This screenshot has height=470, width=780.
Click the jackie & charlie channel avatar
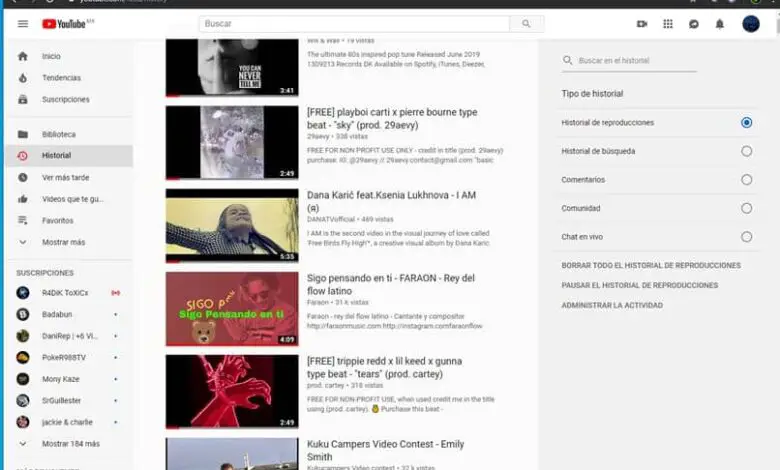pos(23,422)
